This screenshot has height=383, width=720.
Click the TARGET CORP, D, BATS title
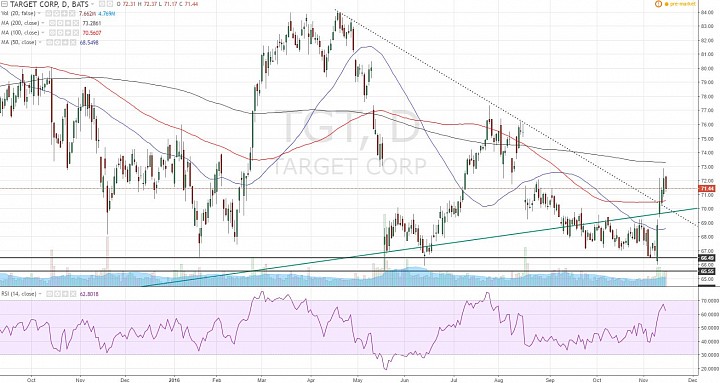tap(49, 4)
